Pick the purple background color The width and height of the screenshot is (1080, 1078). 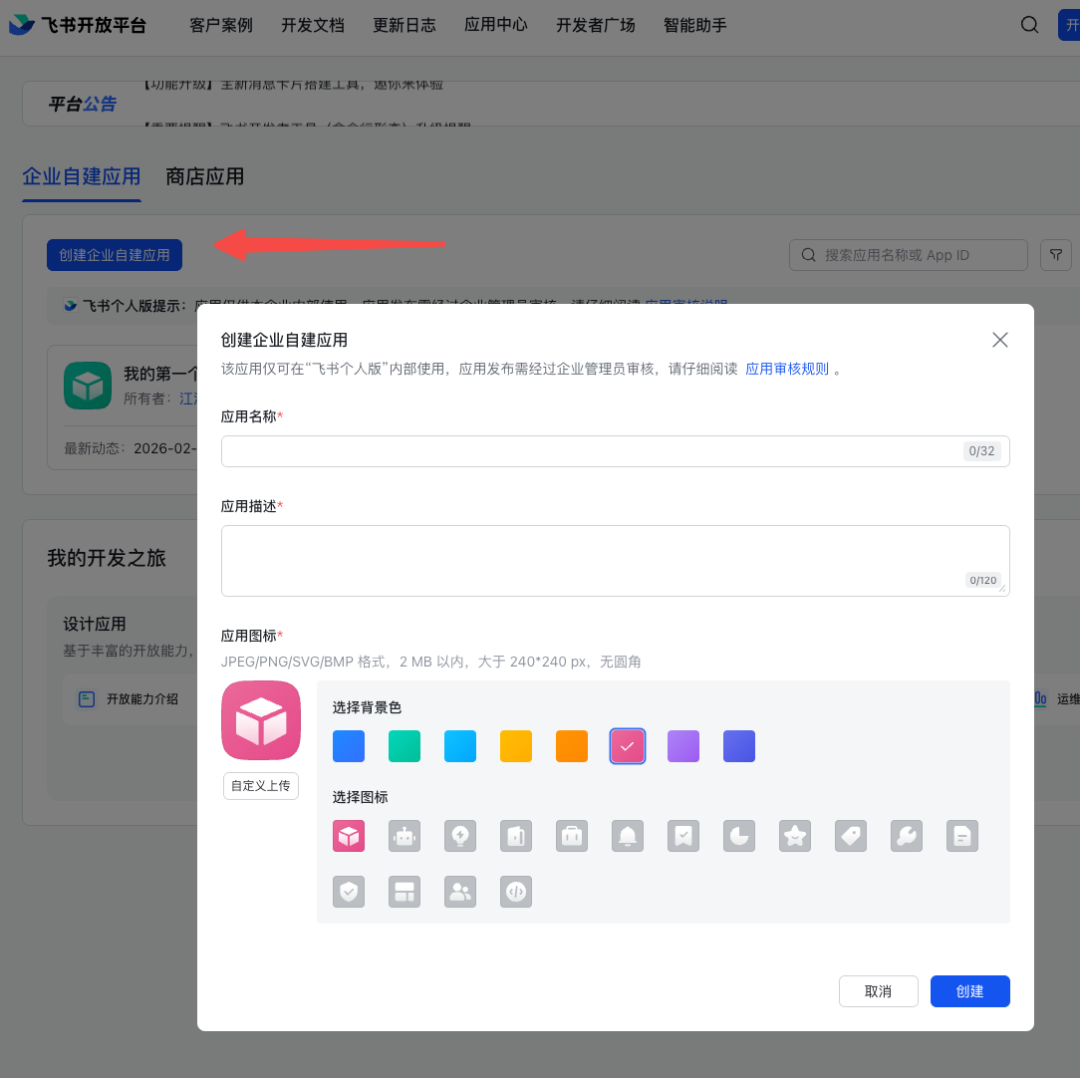tap(683, 746)
